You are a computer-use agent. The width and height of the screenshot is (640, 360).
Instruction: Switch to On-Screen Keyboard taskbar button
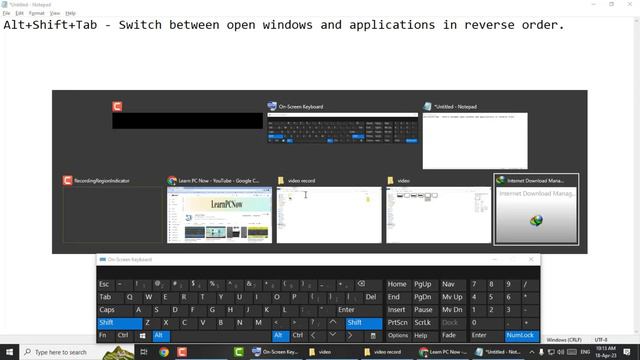(x=275, y=352)
